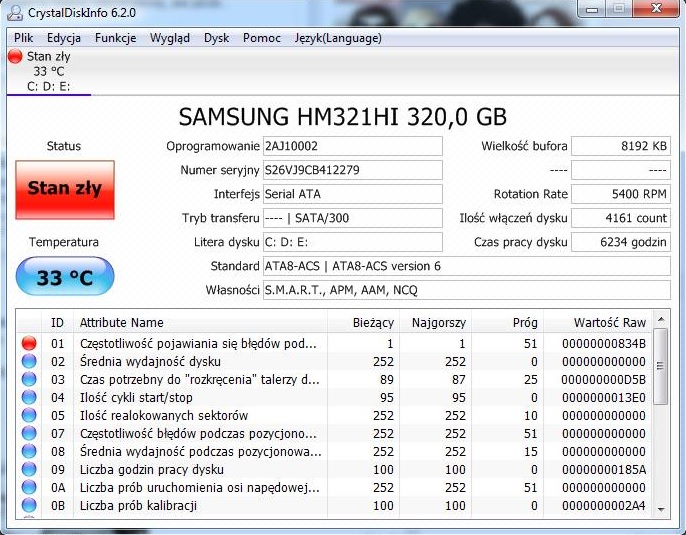The width and height of the screenshot is (686, 535).
Task: Minimize the CrystalDiskInfo window
Action: [x=592, y=9]
